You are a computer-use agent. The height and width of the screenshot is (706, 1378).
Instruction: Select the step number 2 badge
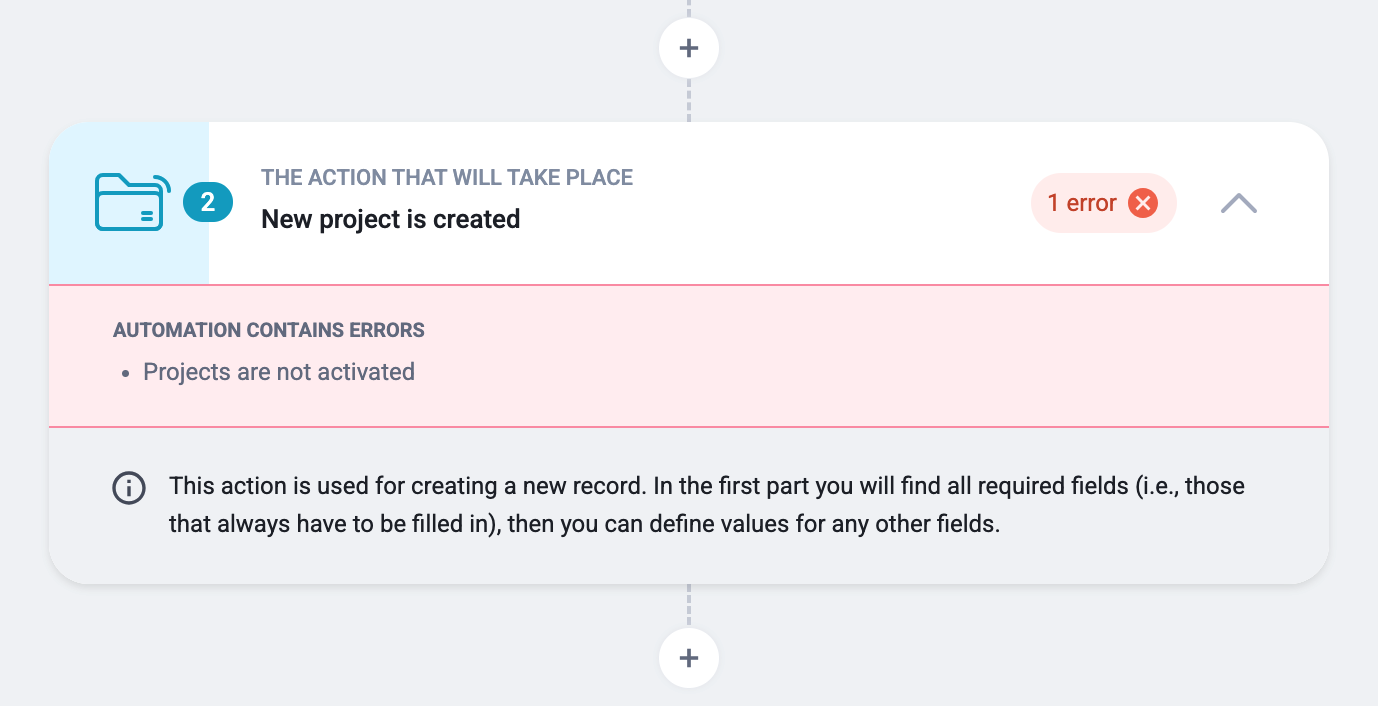[x=208, y=203]
